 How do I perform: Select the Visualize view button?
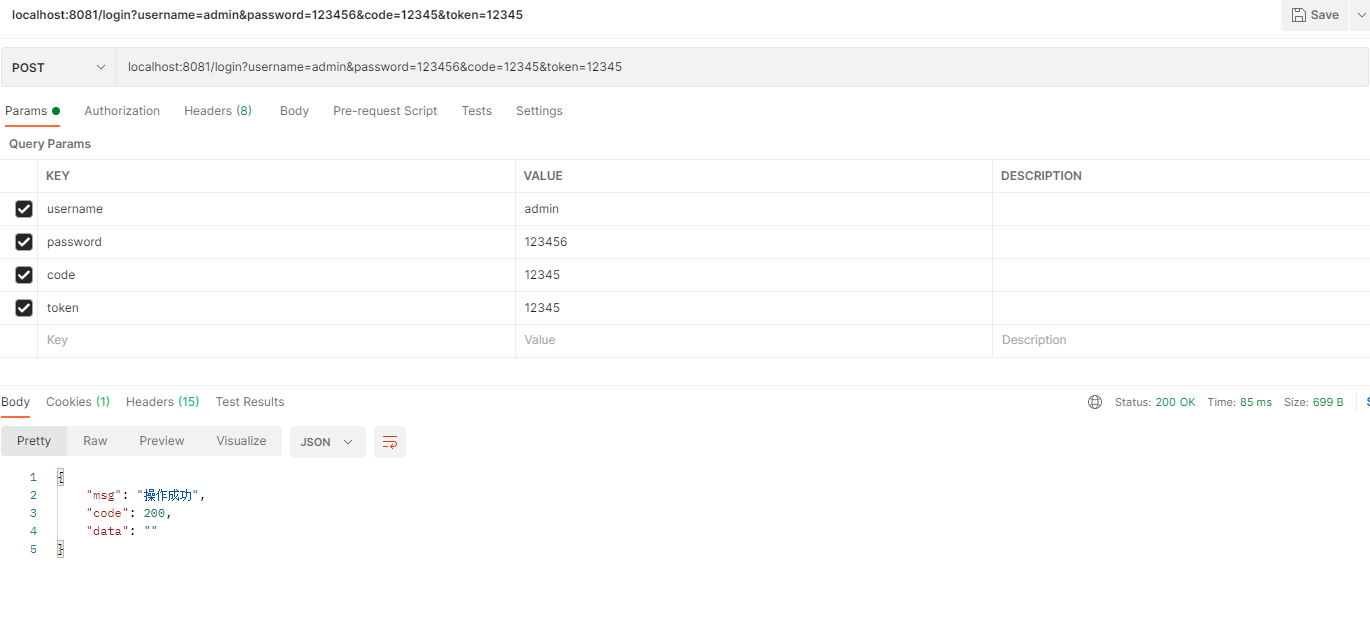[x=241, y=441]
